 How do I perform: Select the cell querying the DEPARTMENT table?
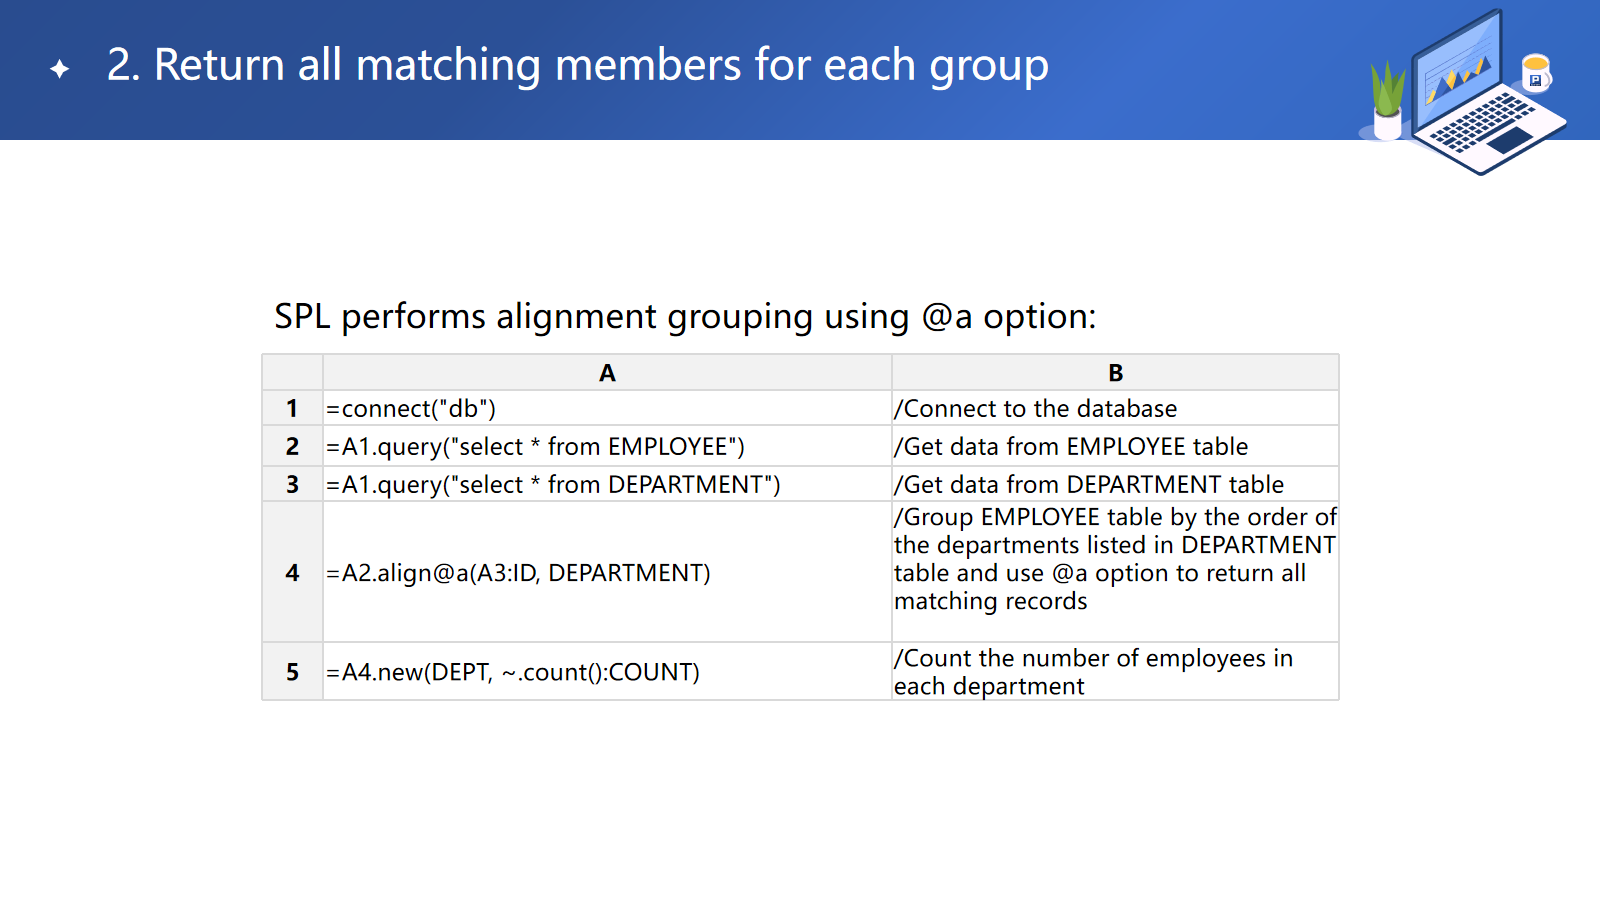click(553, 485)
